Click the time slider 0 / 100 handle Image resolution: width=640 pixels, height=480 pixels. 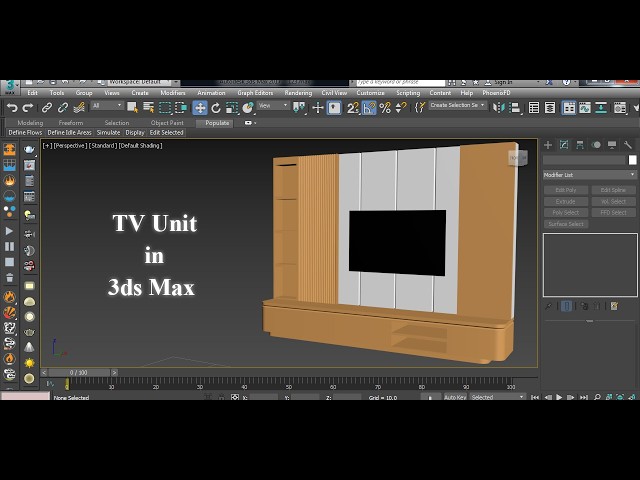click(79, 373)
